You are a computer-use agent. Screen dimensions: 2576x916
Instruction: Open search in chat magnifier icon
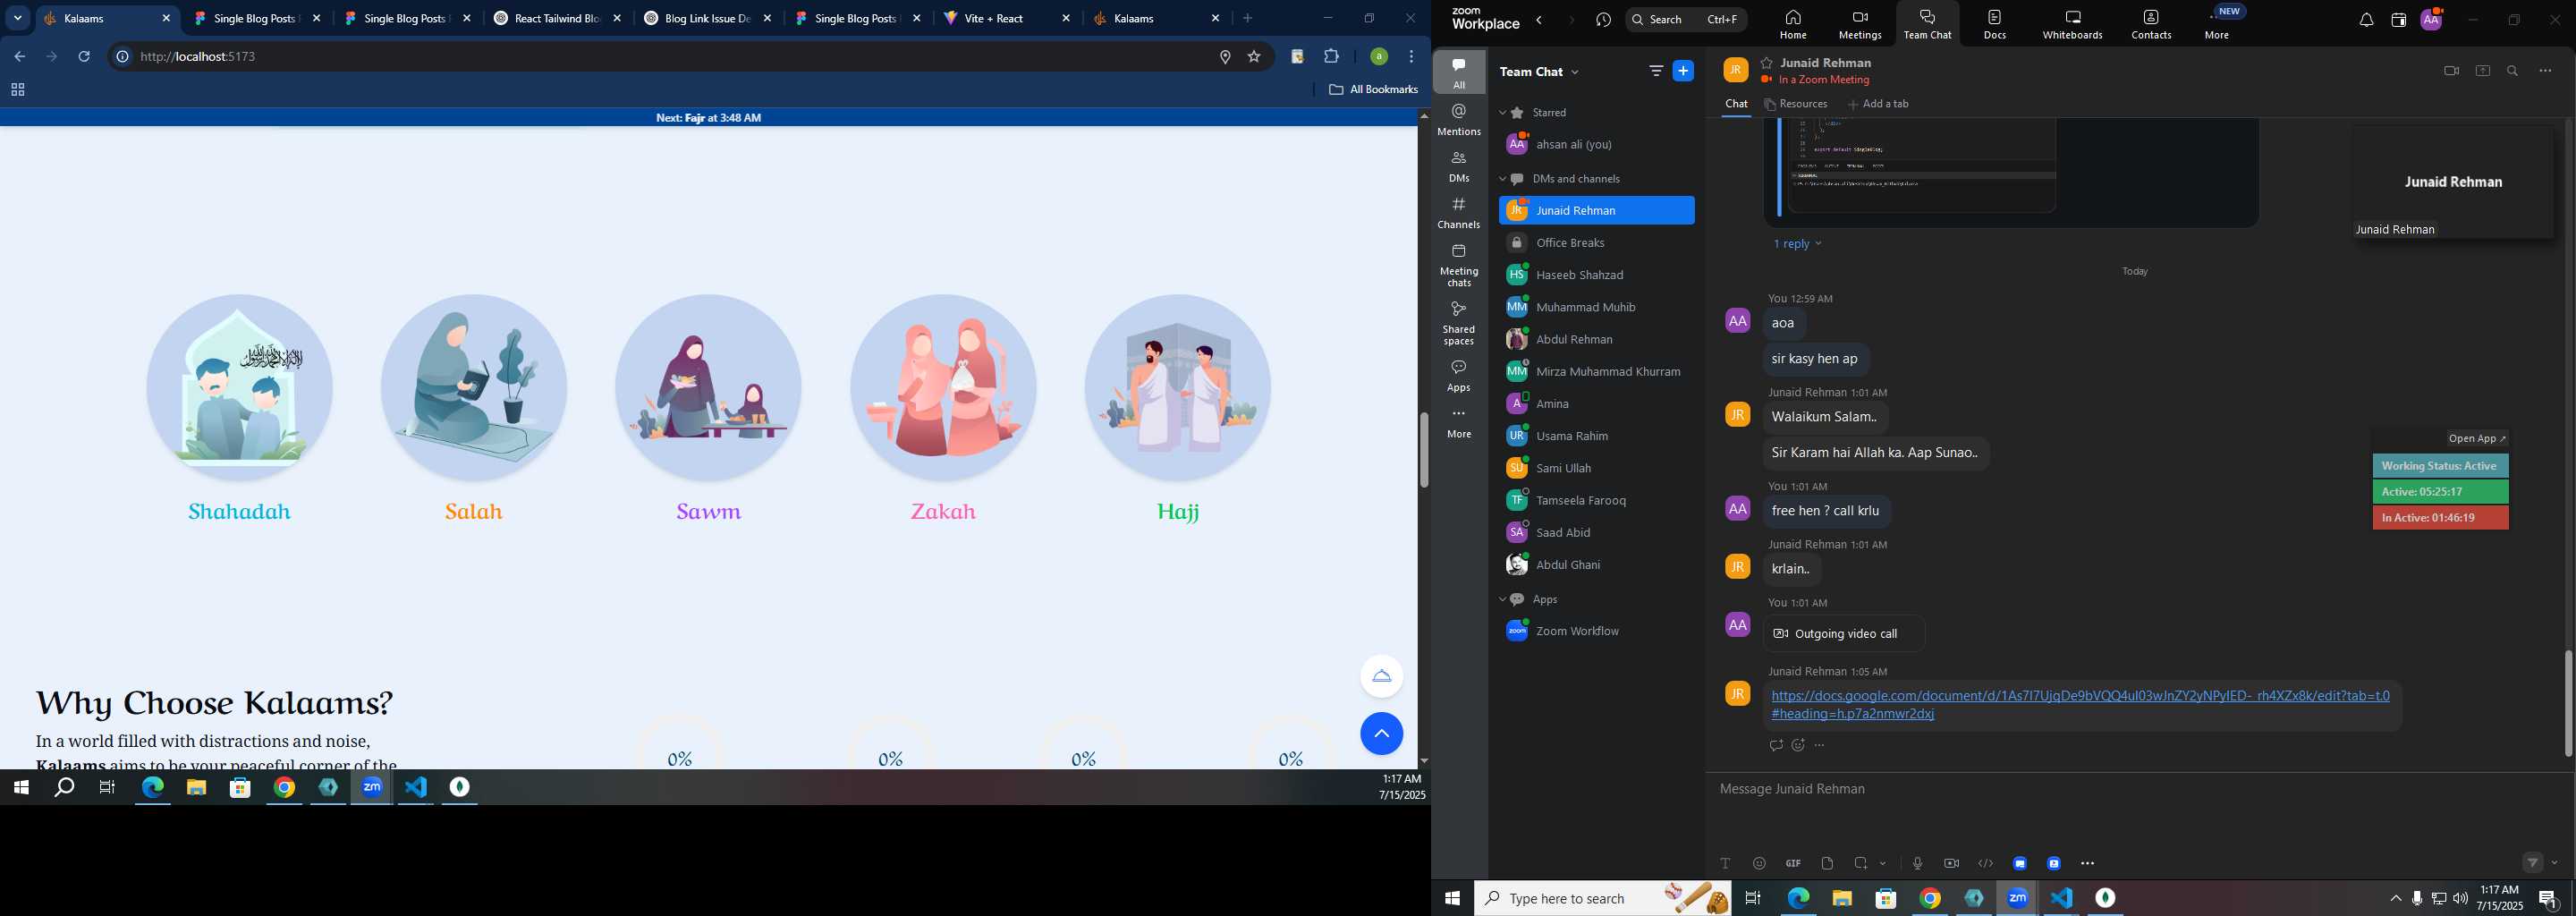2513,71
